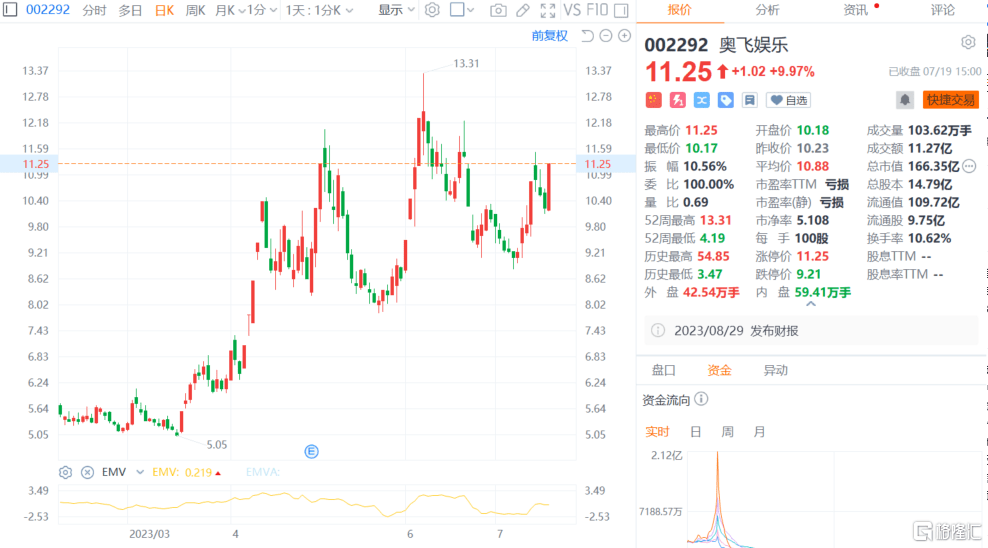The width and height of the screenshot is (988, 548).
Task: Expand the 显示 display dropdown
Action: (397, 10)
